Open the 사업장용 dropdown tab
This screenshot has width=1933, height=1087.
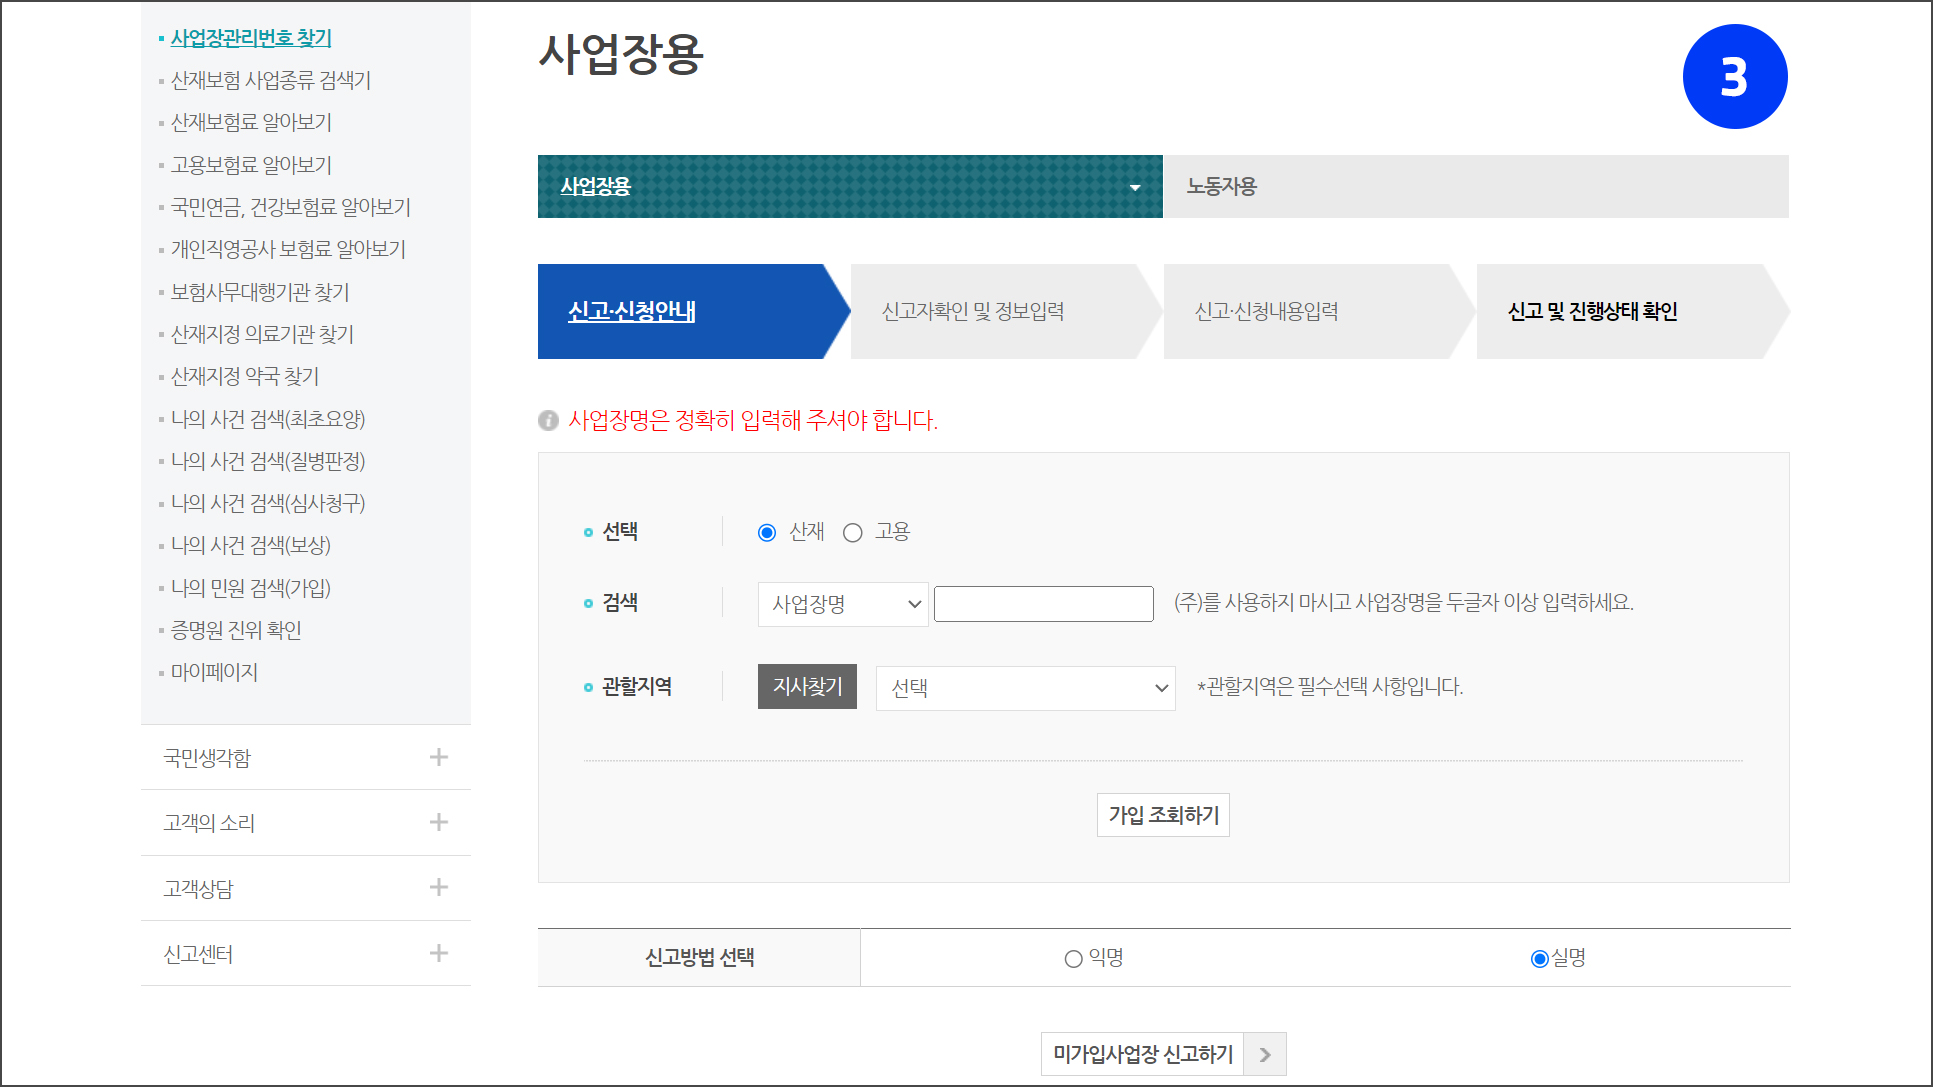pyautogui.click(x=850, y=186)
